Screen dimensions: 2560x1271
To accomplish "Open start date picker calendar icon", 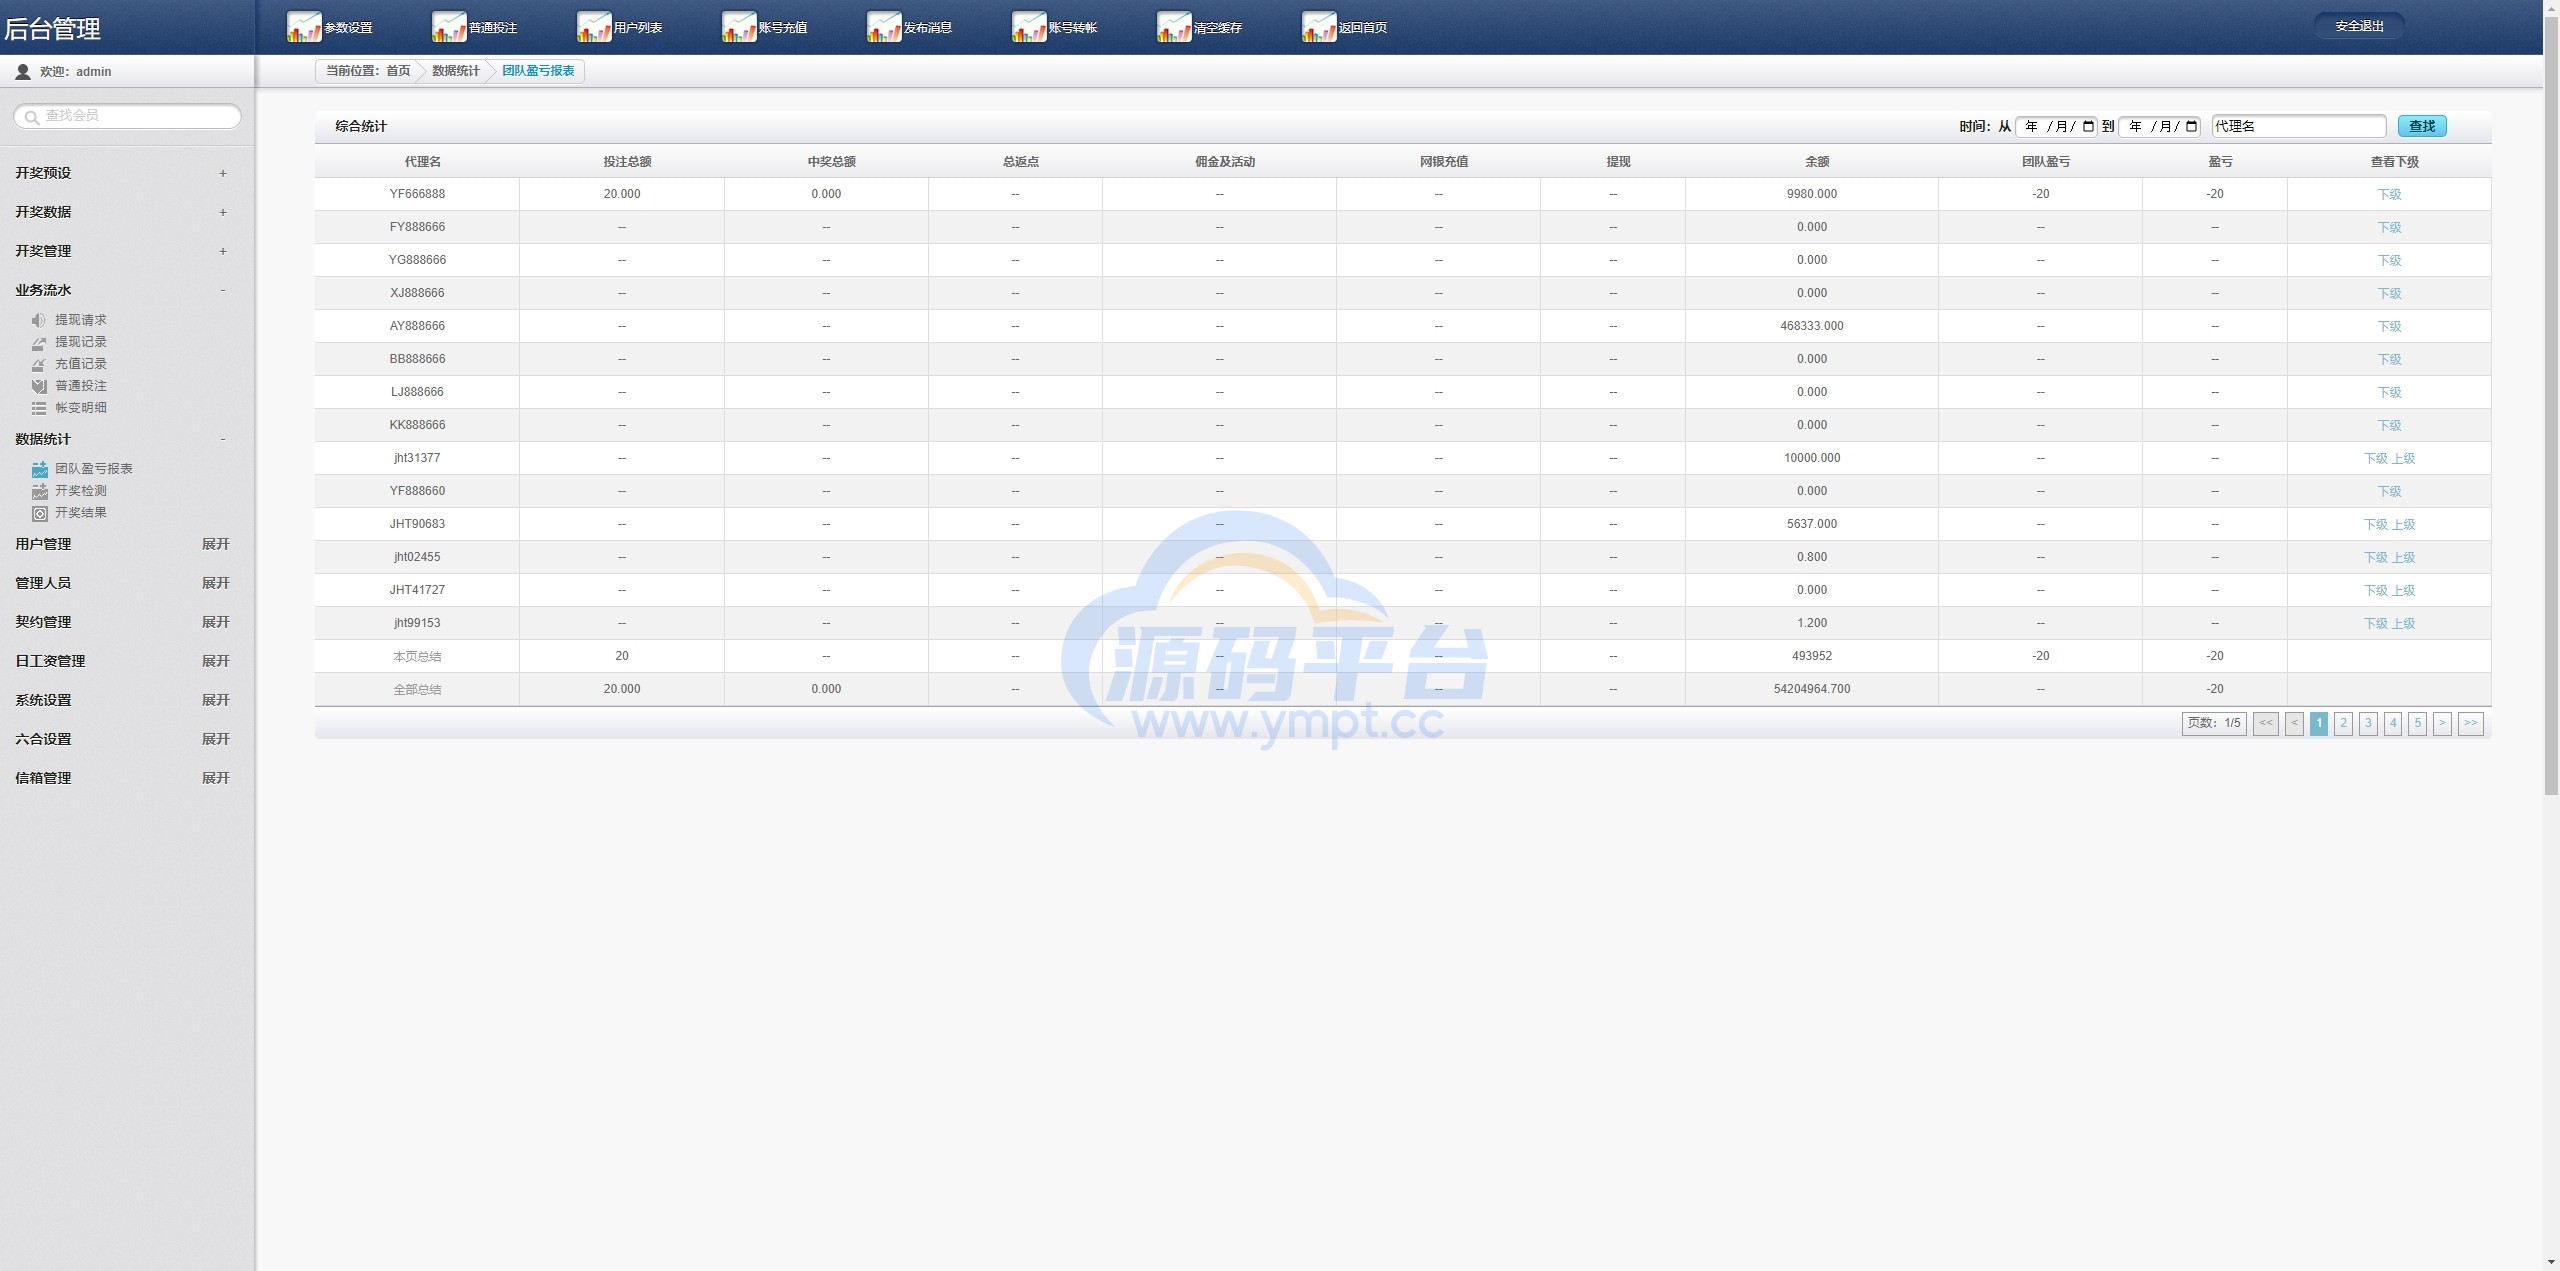I will 2088,126.
